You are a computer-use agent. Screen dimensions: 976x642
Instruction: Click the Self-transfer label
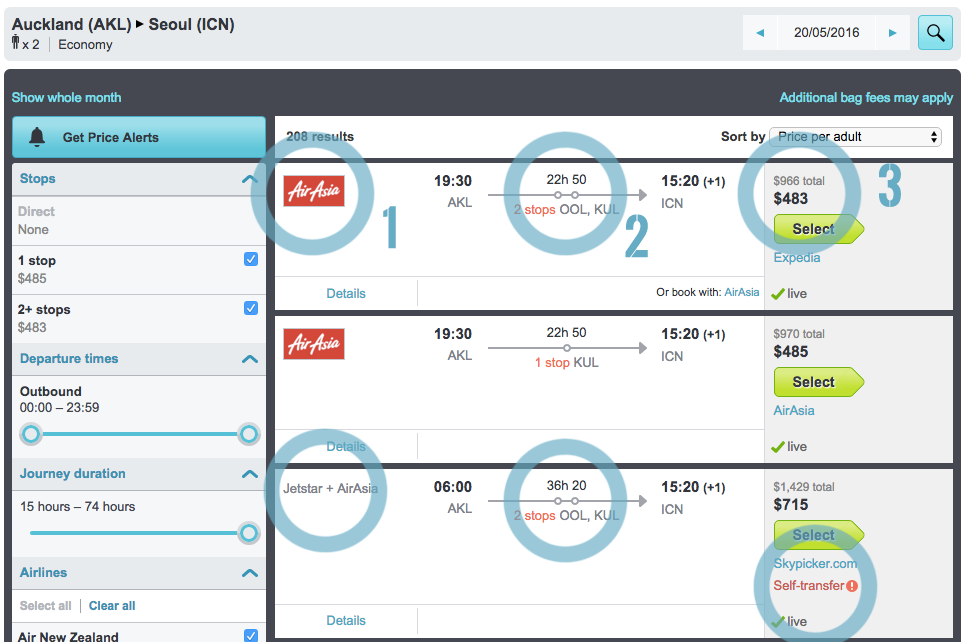(x=809, y=585)
